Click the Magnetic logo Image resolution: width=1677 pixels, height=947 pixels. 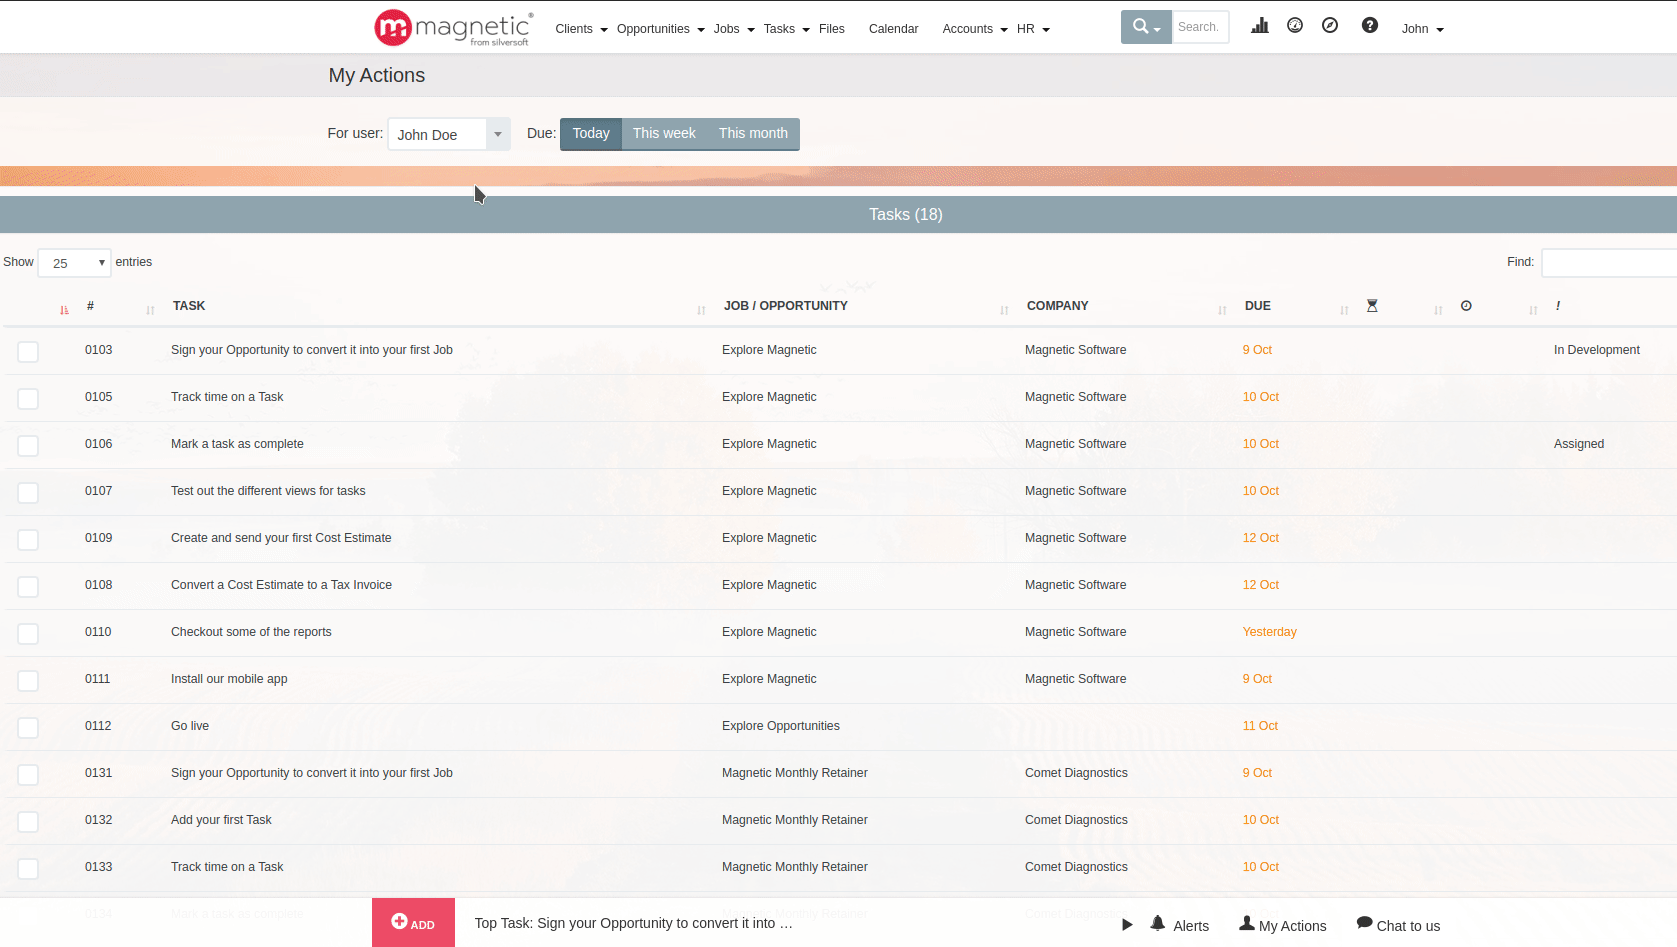point(453,28)
